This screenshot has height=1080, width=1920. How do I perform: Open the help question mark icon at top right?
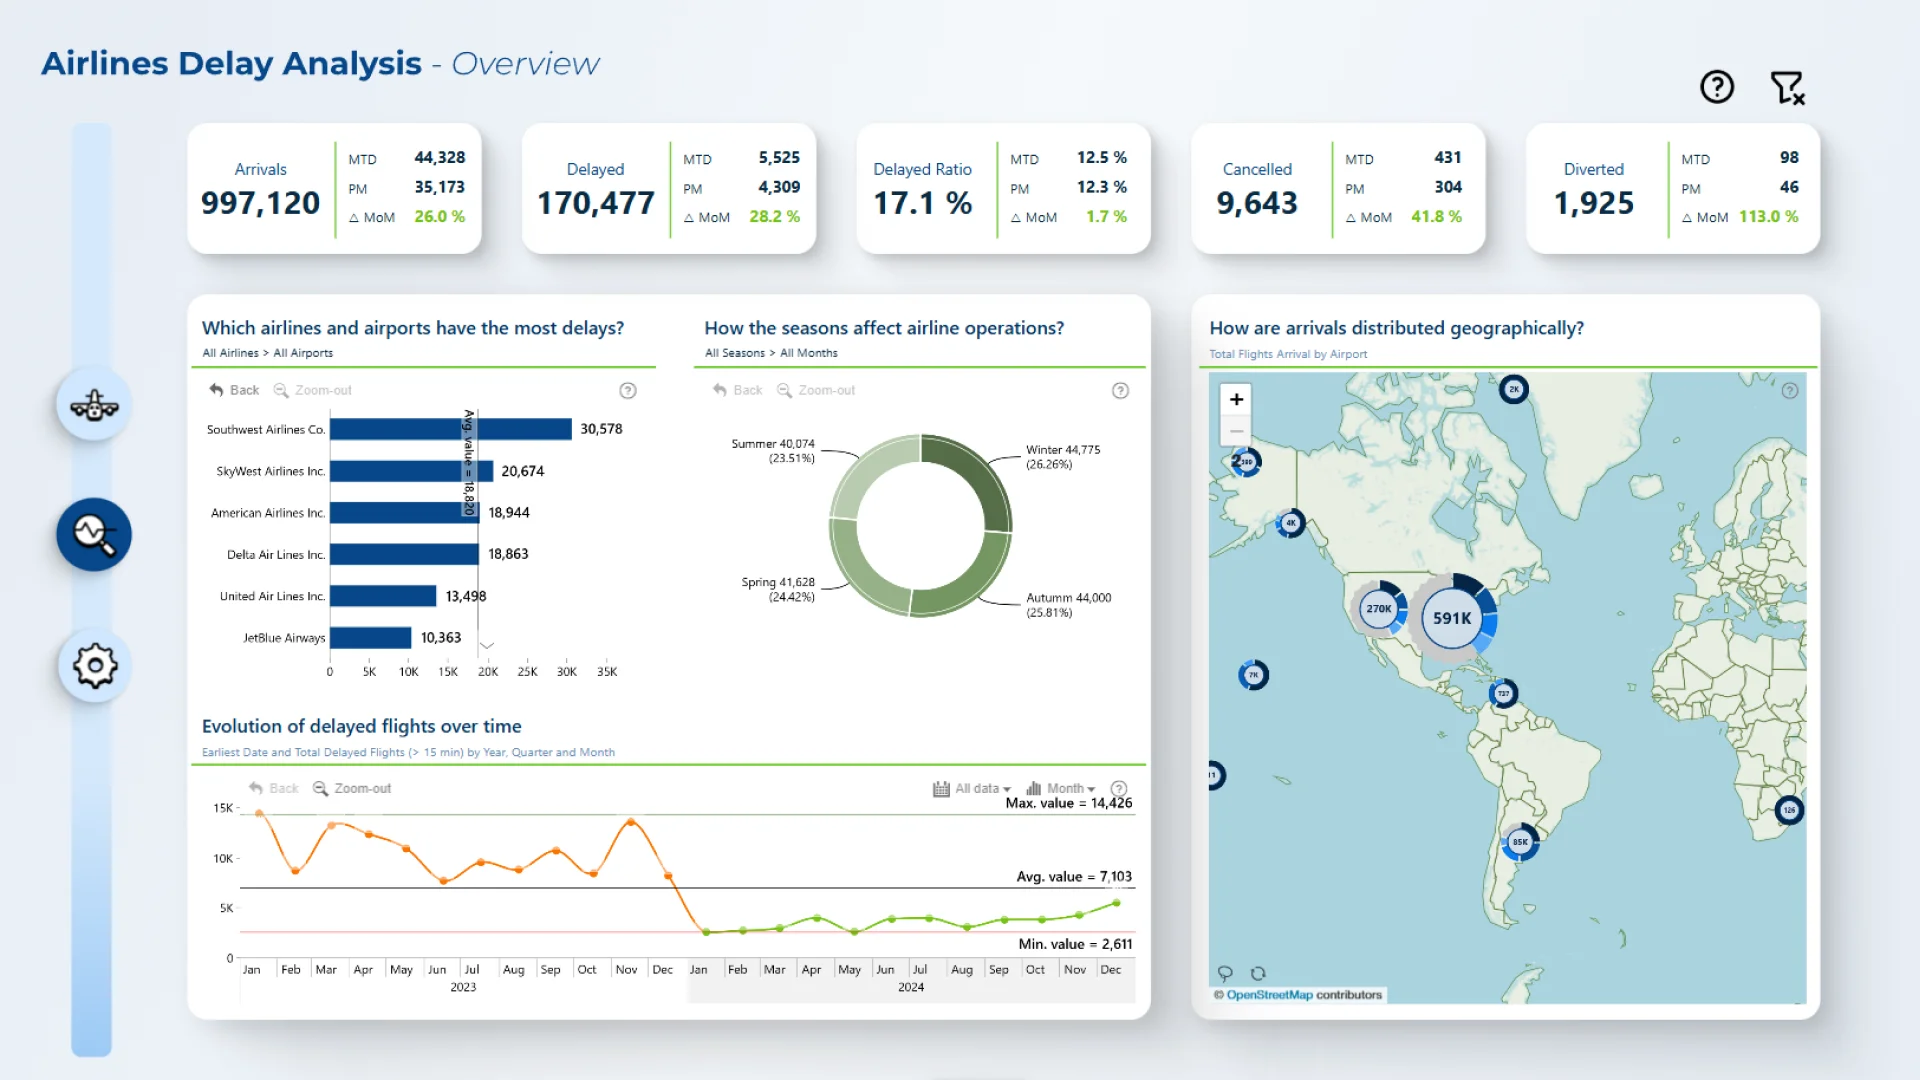1717,87
